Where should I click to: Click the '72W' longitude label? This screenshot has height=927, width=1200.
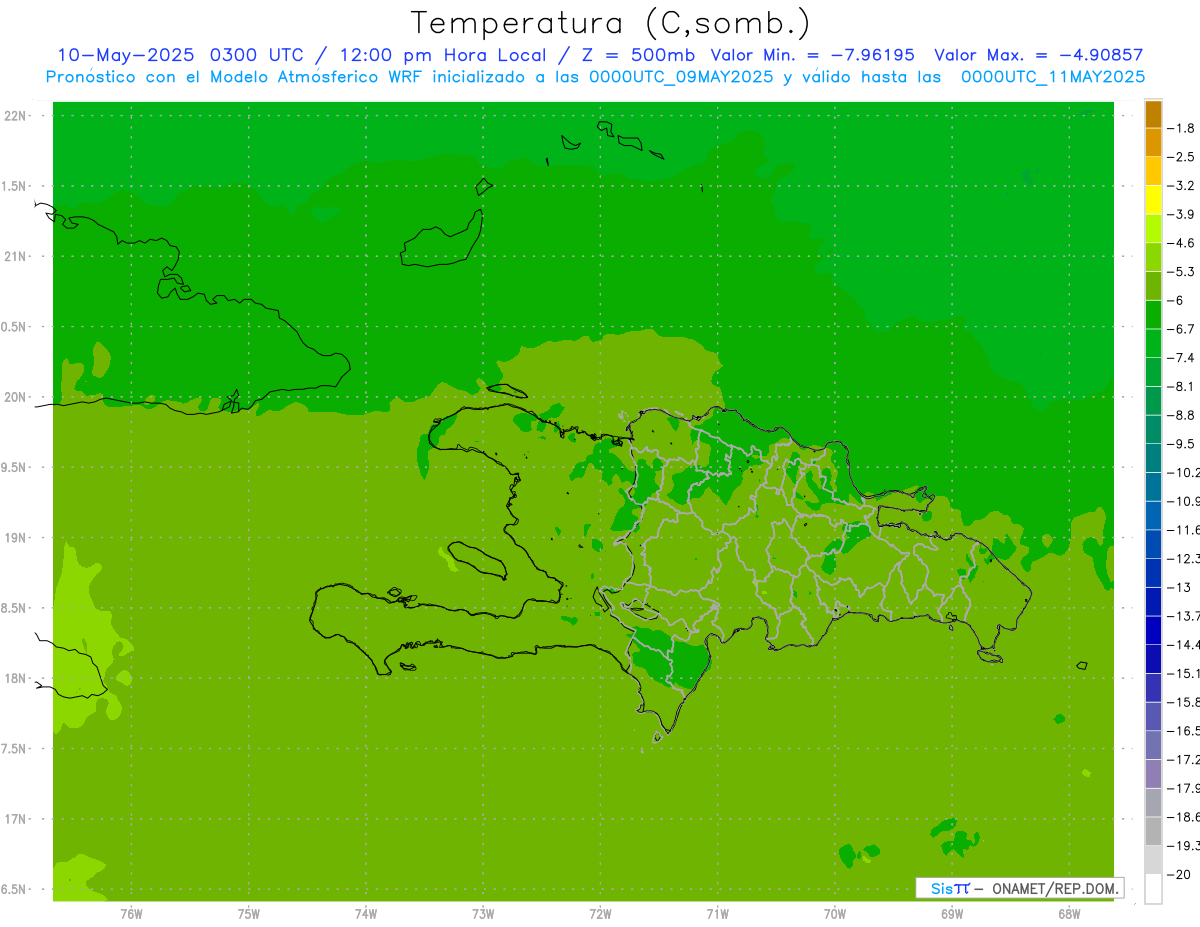(x=600, y=914)
